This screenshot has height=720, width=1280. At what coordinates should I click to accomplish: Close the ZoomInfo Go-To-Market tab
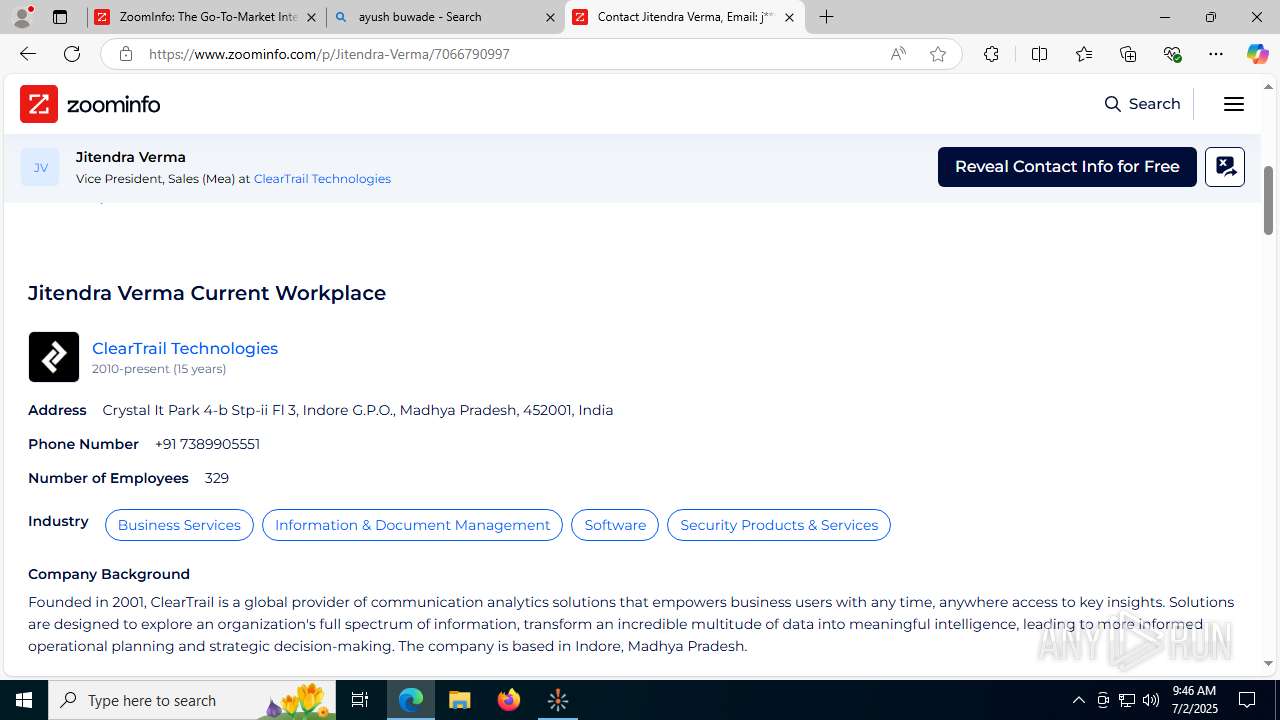(311, 17)
